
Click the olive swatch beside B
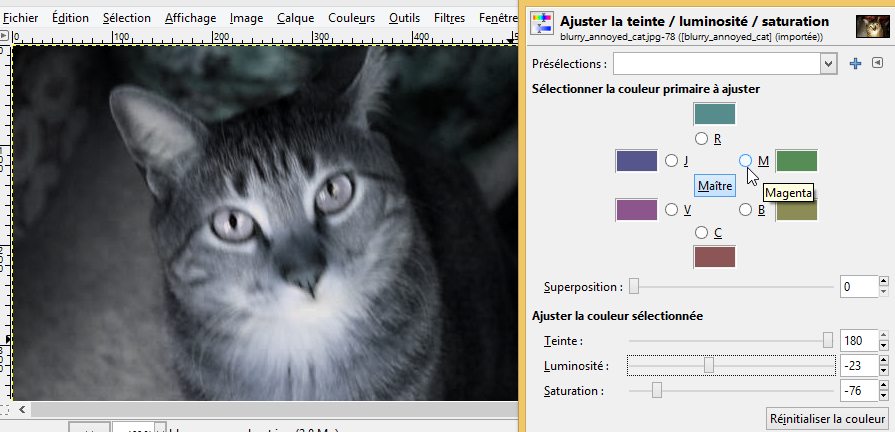(797, 210)
